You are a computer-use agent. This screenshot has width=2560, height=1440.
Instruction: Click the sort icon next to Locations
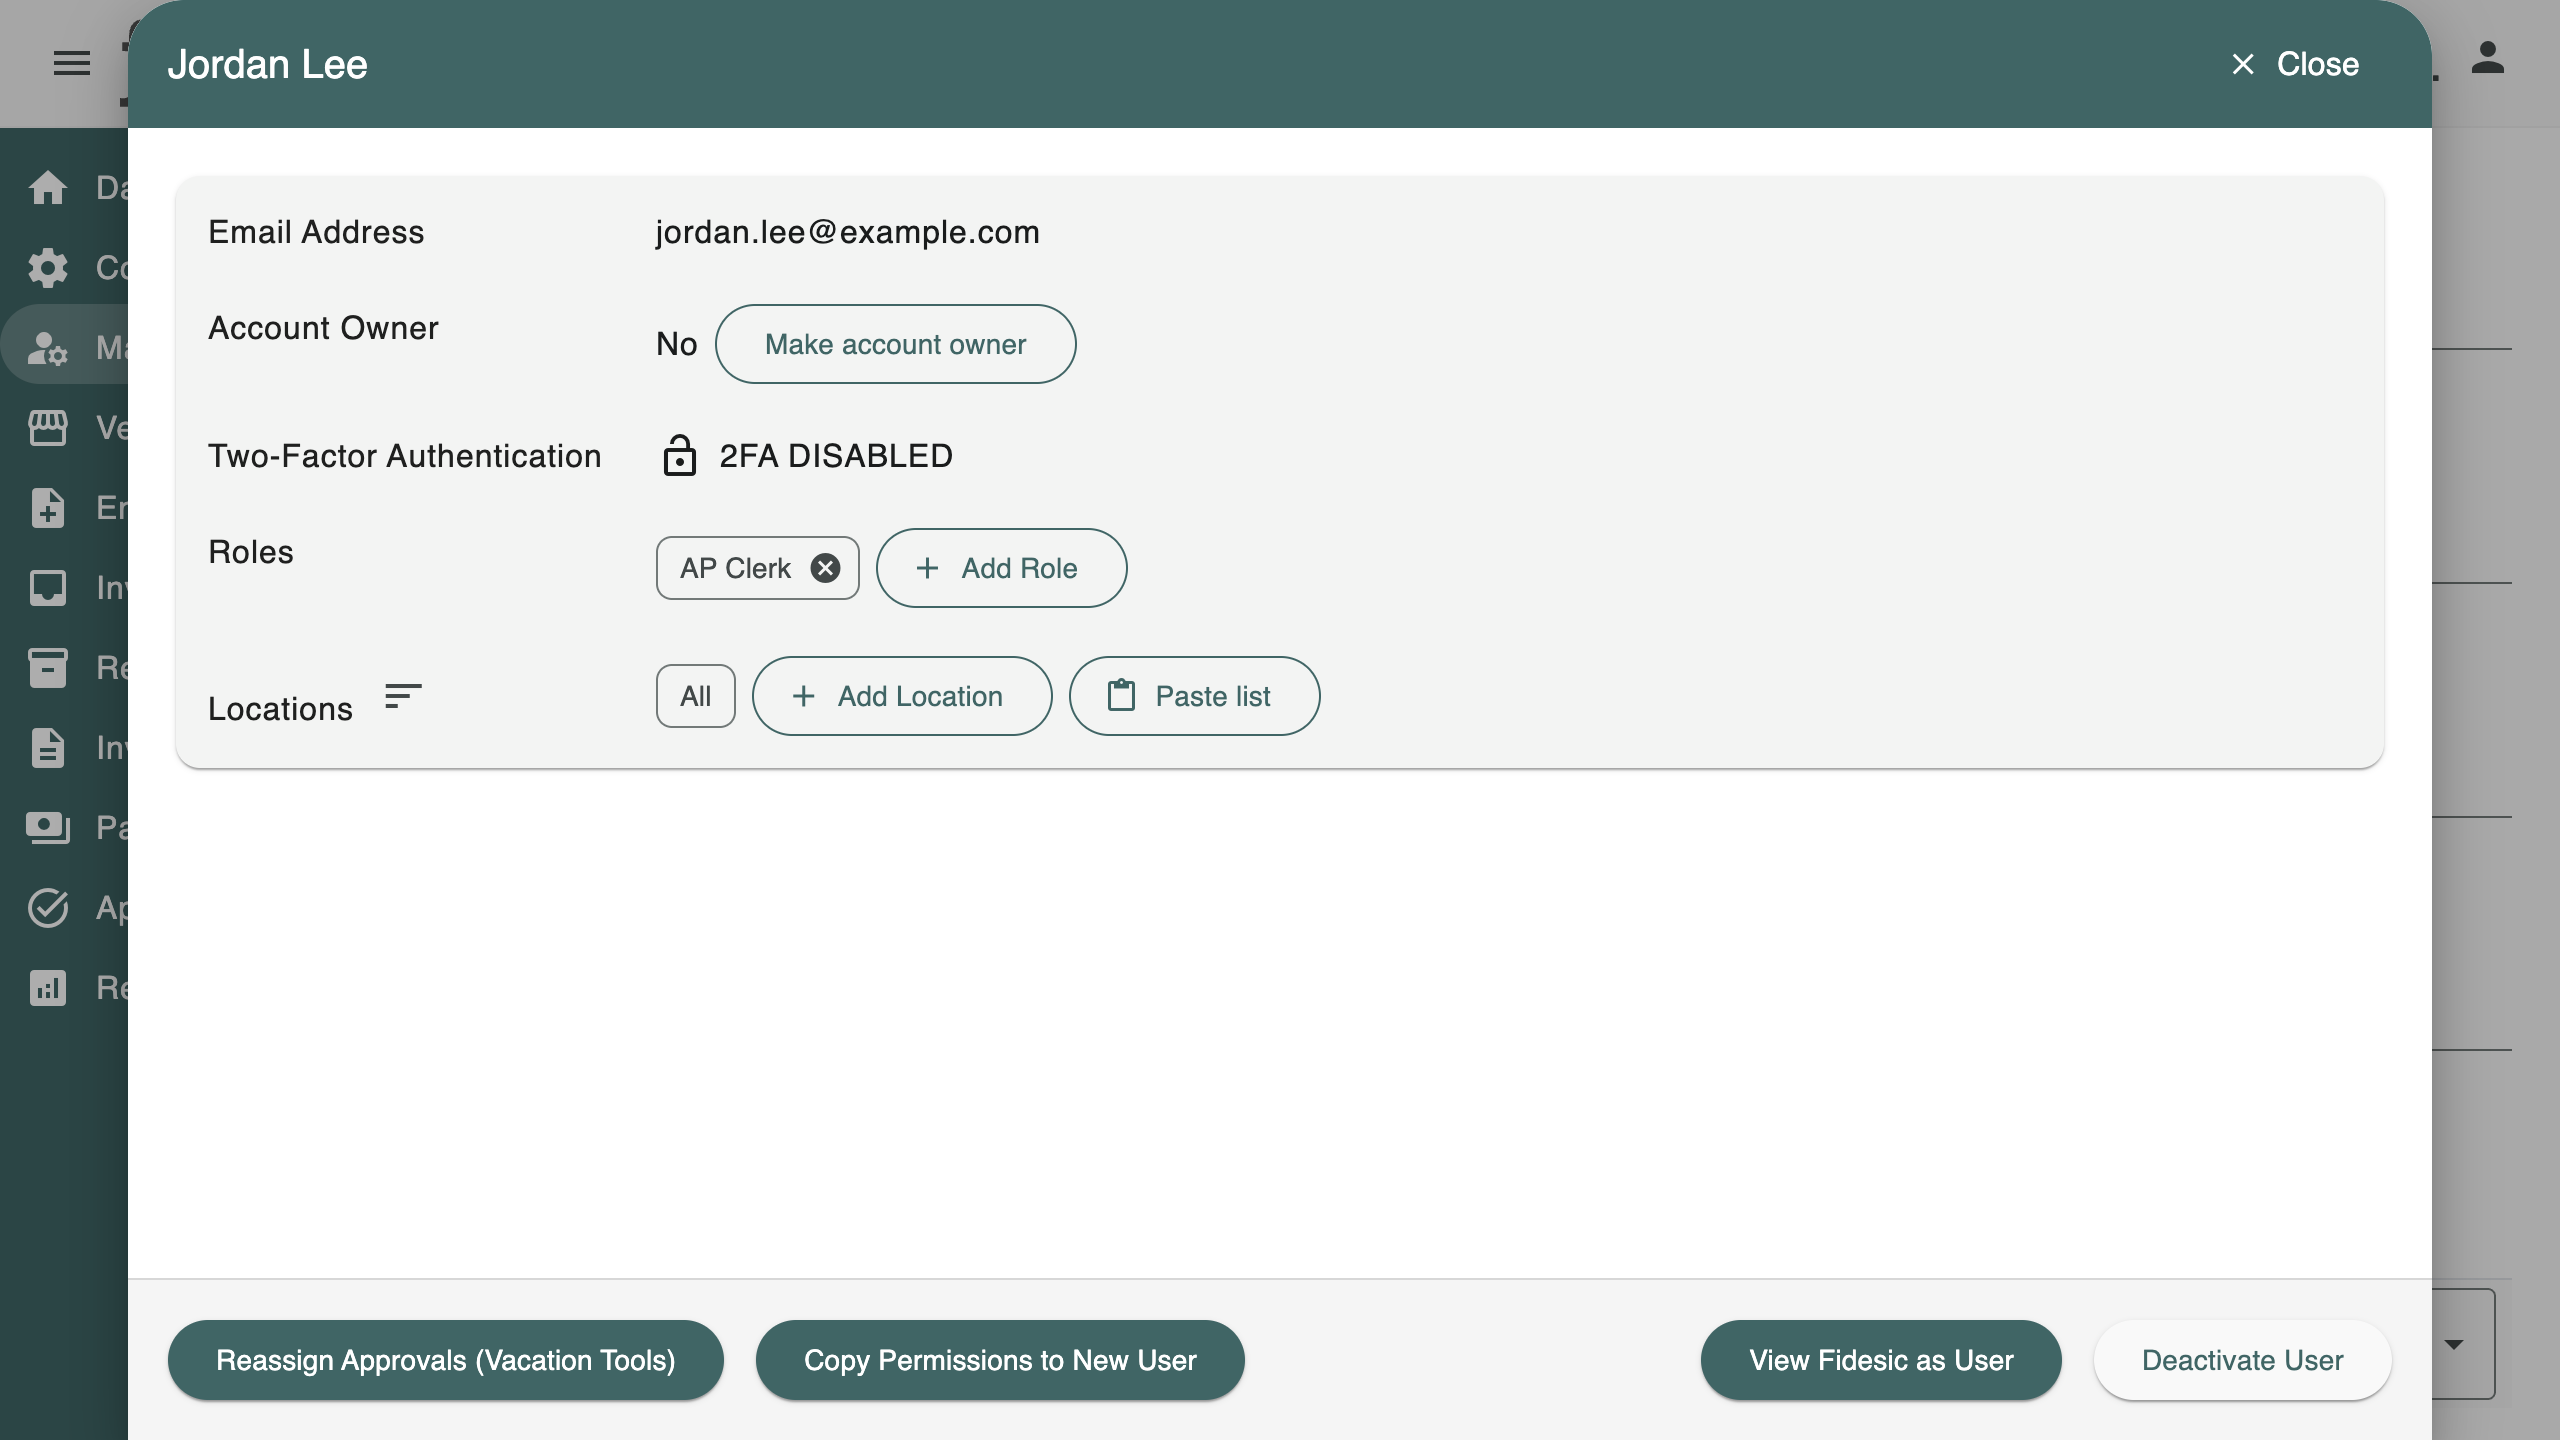click(x=403, y=696)
